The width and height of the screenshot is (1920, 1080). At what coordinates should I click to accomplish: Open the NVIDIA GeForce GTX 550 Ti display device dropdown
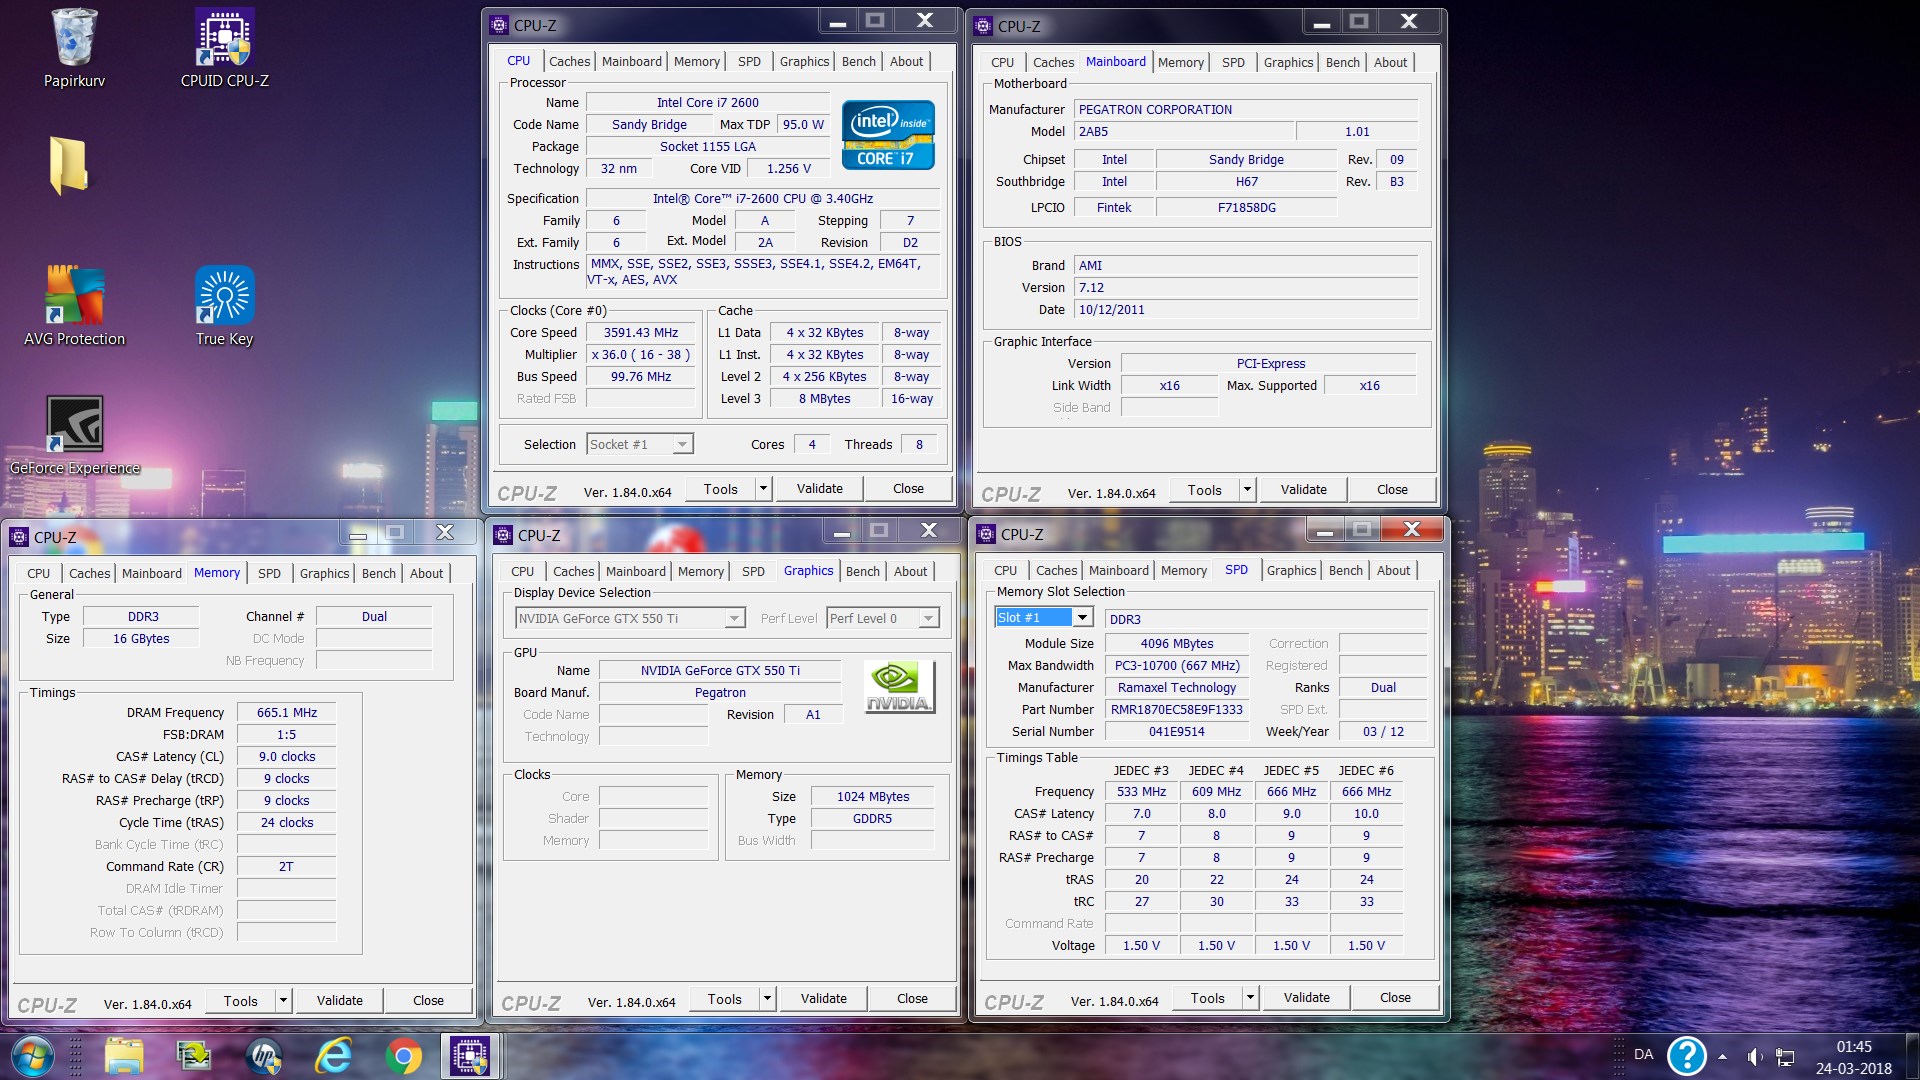pos(734,618)
